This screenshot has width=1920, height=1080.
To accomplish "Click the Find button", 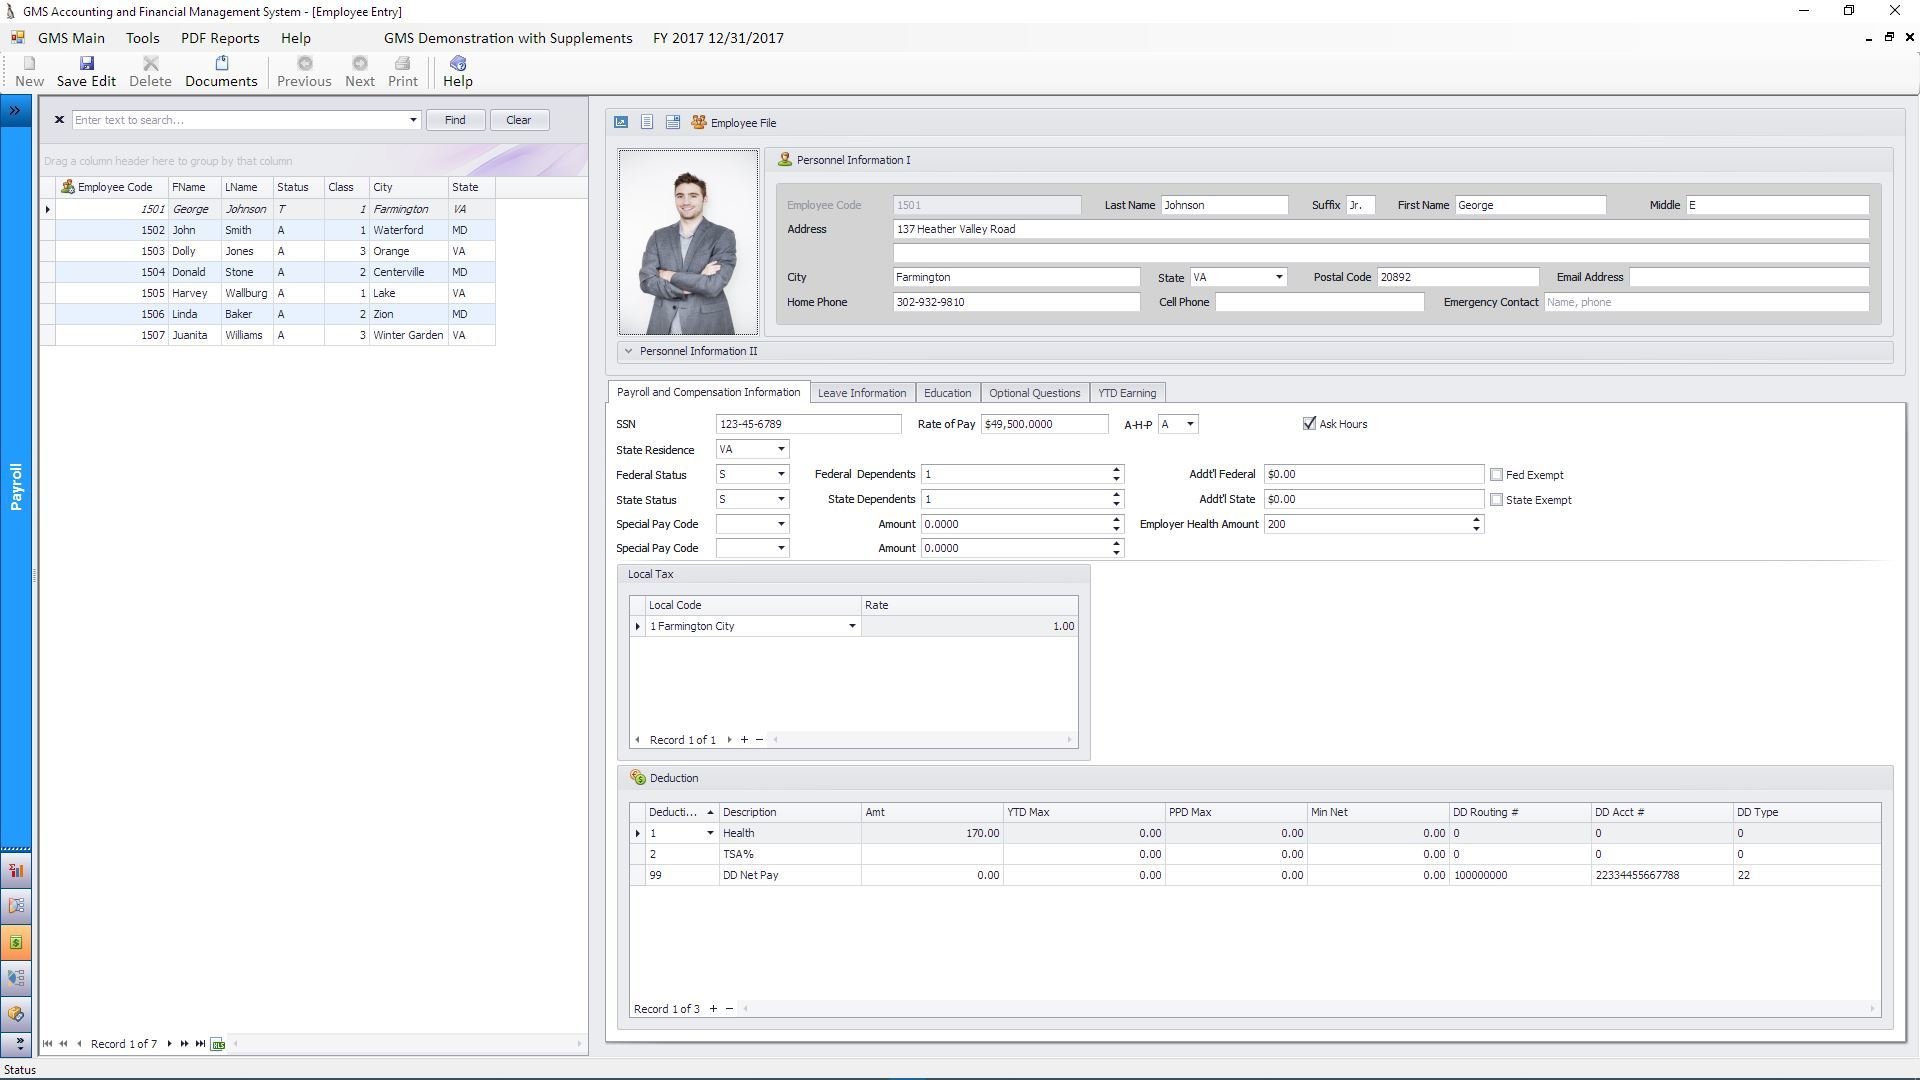I will [455, 120].
